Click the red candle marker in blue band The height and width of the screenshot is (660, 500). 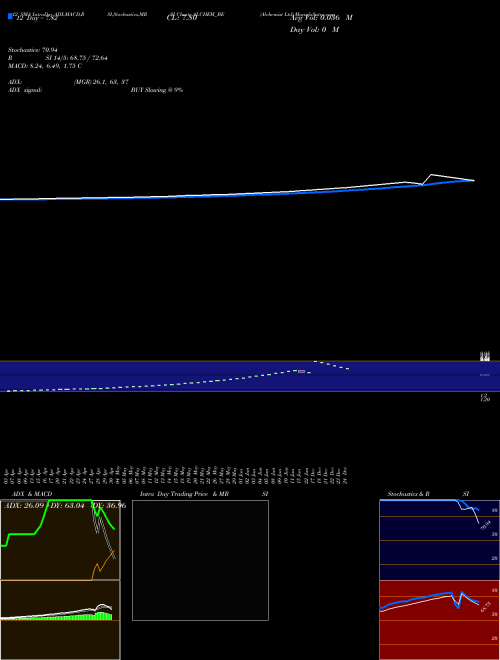coord(301,371)
